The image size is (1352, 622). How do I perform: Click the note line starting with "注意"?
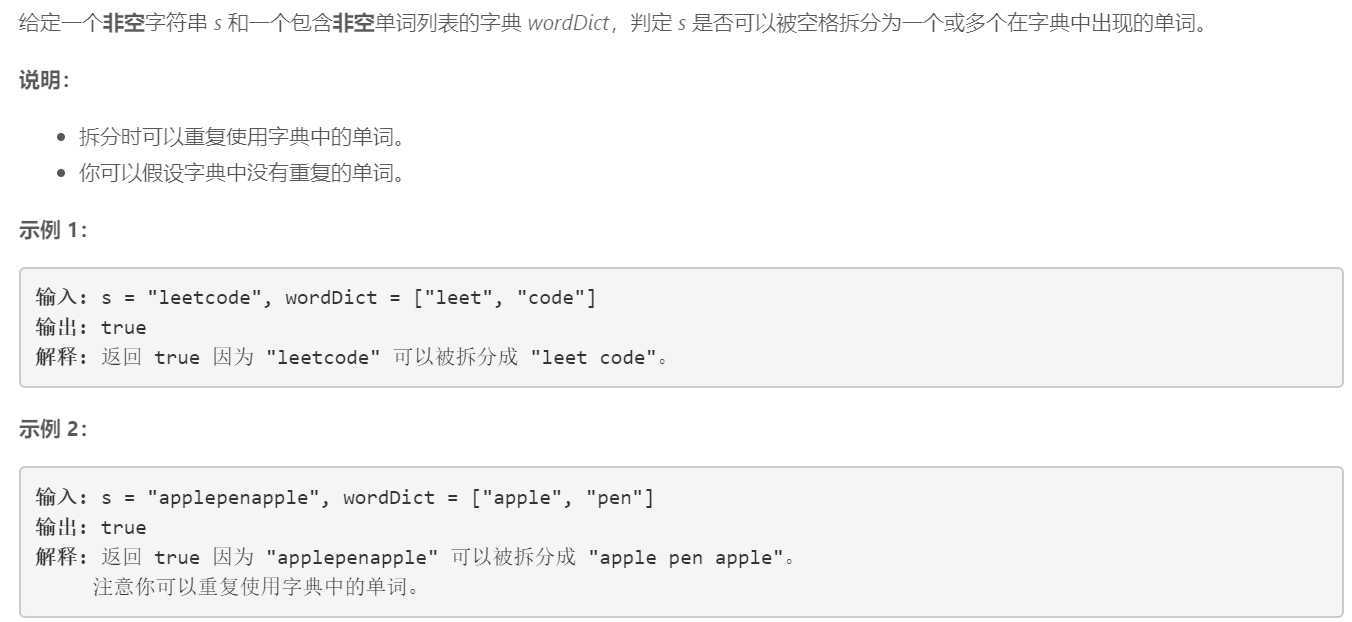pos(257,587)
